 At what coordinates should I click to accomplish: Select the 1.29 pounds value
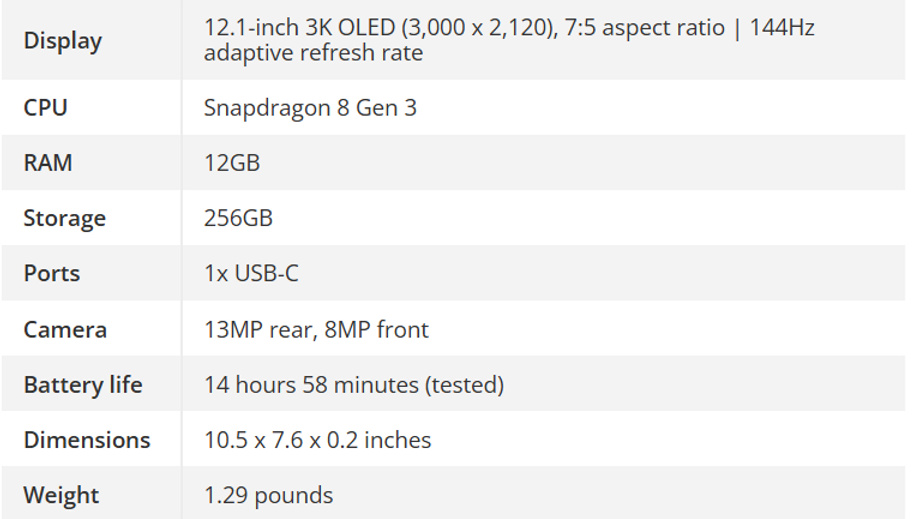coord(268,497)
